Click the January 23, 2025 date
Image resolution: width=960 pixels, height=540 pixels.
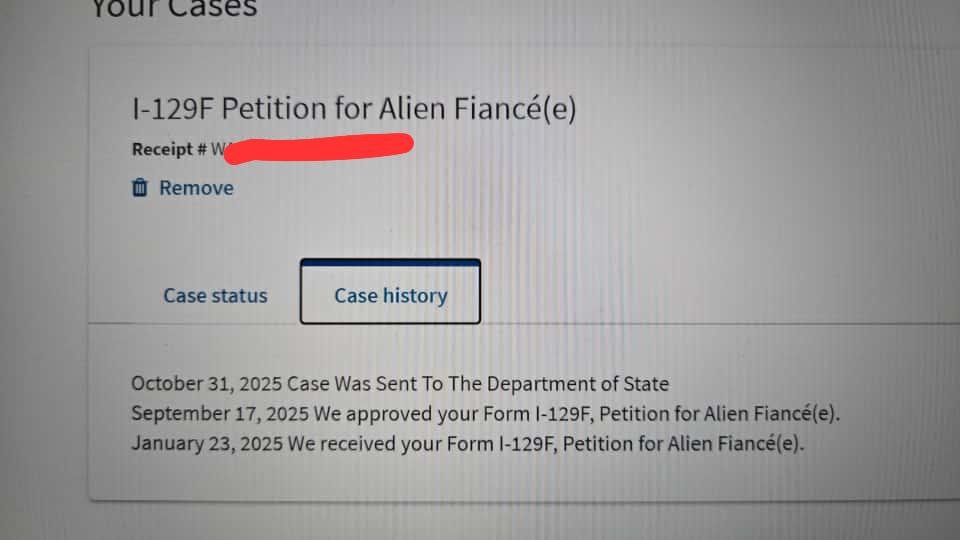[x=207, y=444]
